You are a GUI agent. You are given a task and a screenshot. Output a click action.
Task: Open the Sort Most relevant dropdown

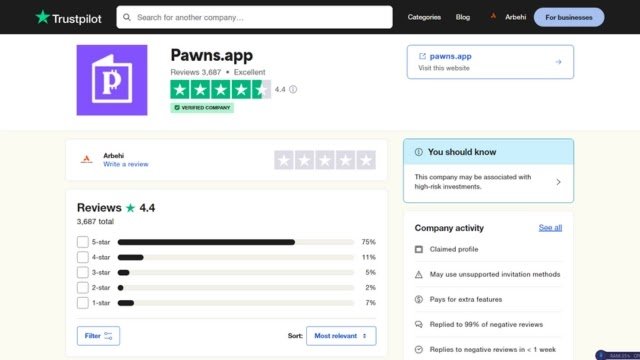[341, 336]
